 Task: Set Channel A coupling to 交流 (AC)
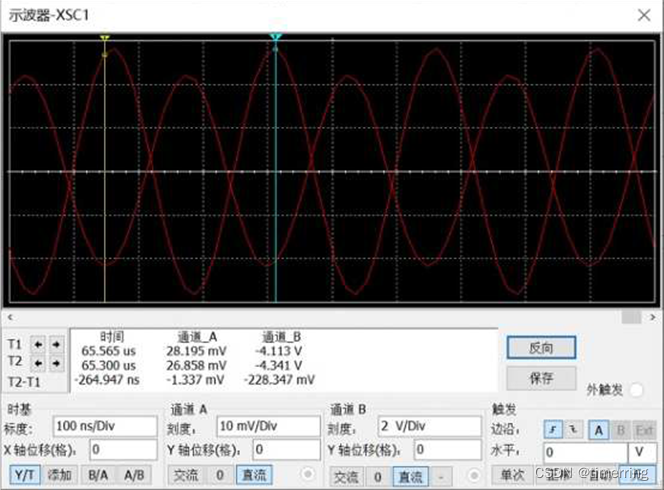(x=186, y=475)
